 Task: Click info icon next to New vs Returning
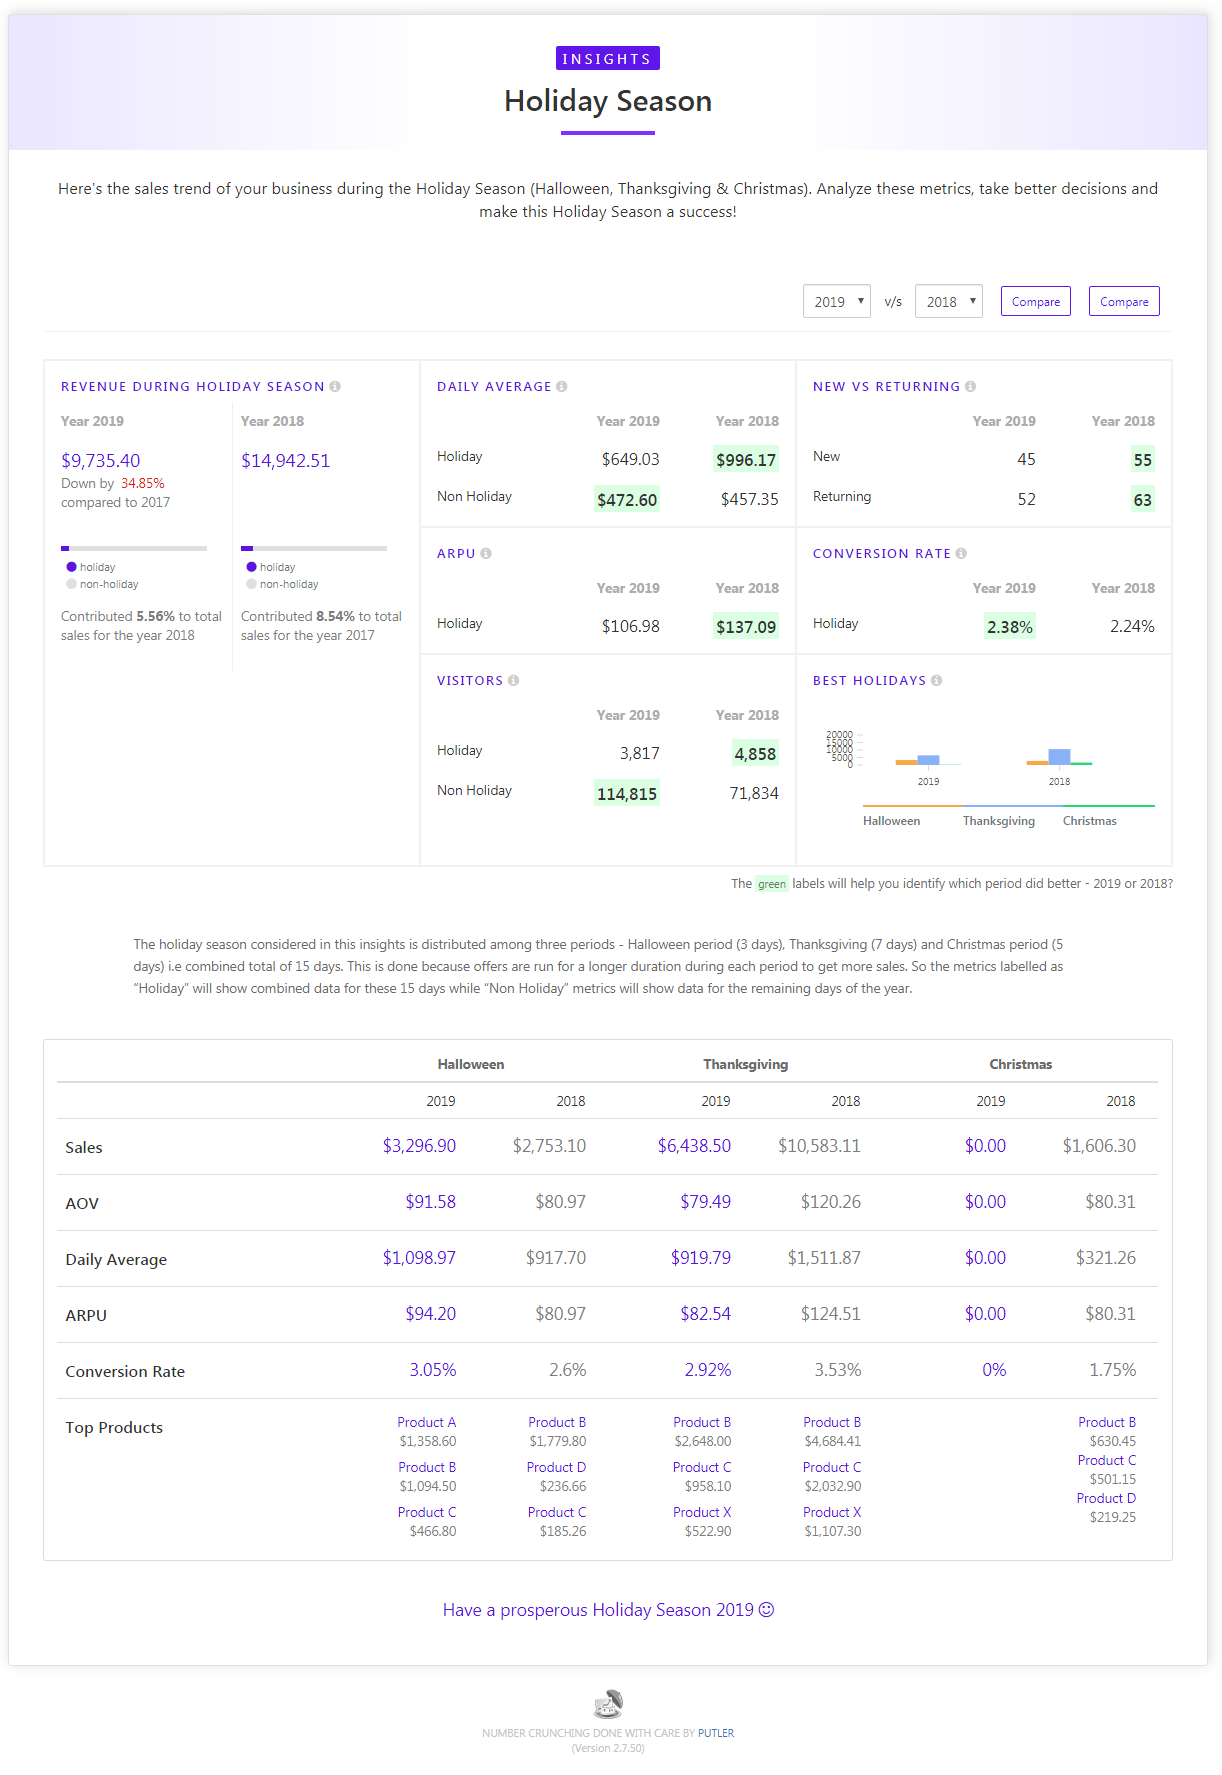(971, 387)
